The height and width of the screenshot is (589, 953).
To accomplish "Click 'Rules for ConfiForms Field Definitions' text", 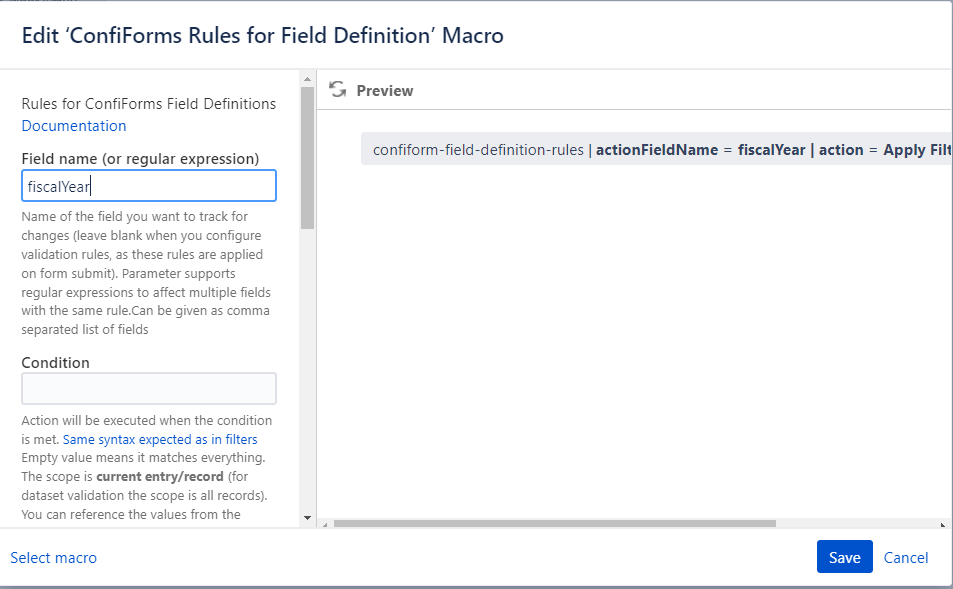I will 149,103.
